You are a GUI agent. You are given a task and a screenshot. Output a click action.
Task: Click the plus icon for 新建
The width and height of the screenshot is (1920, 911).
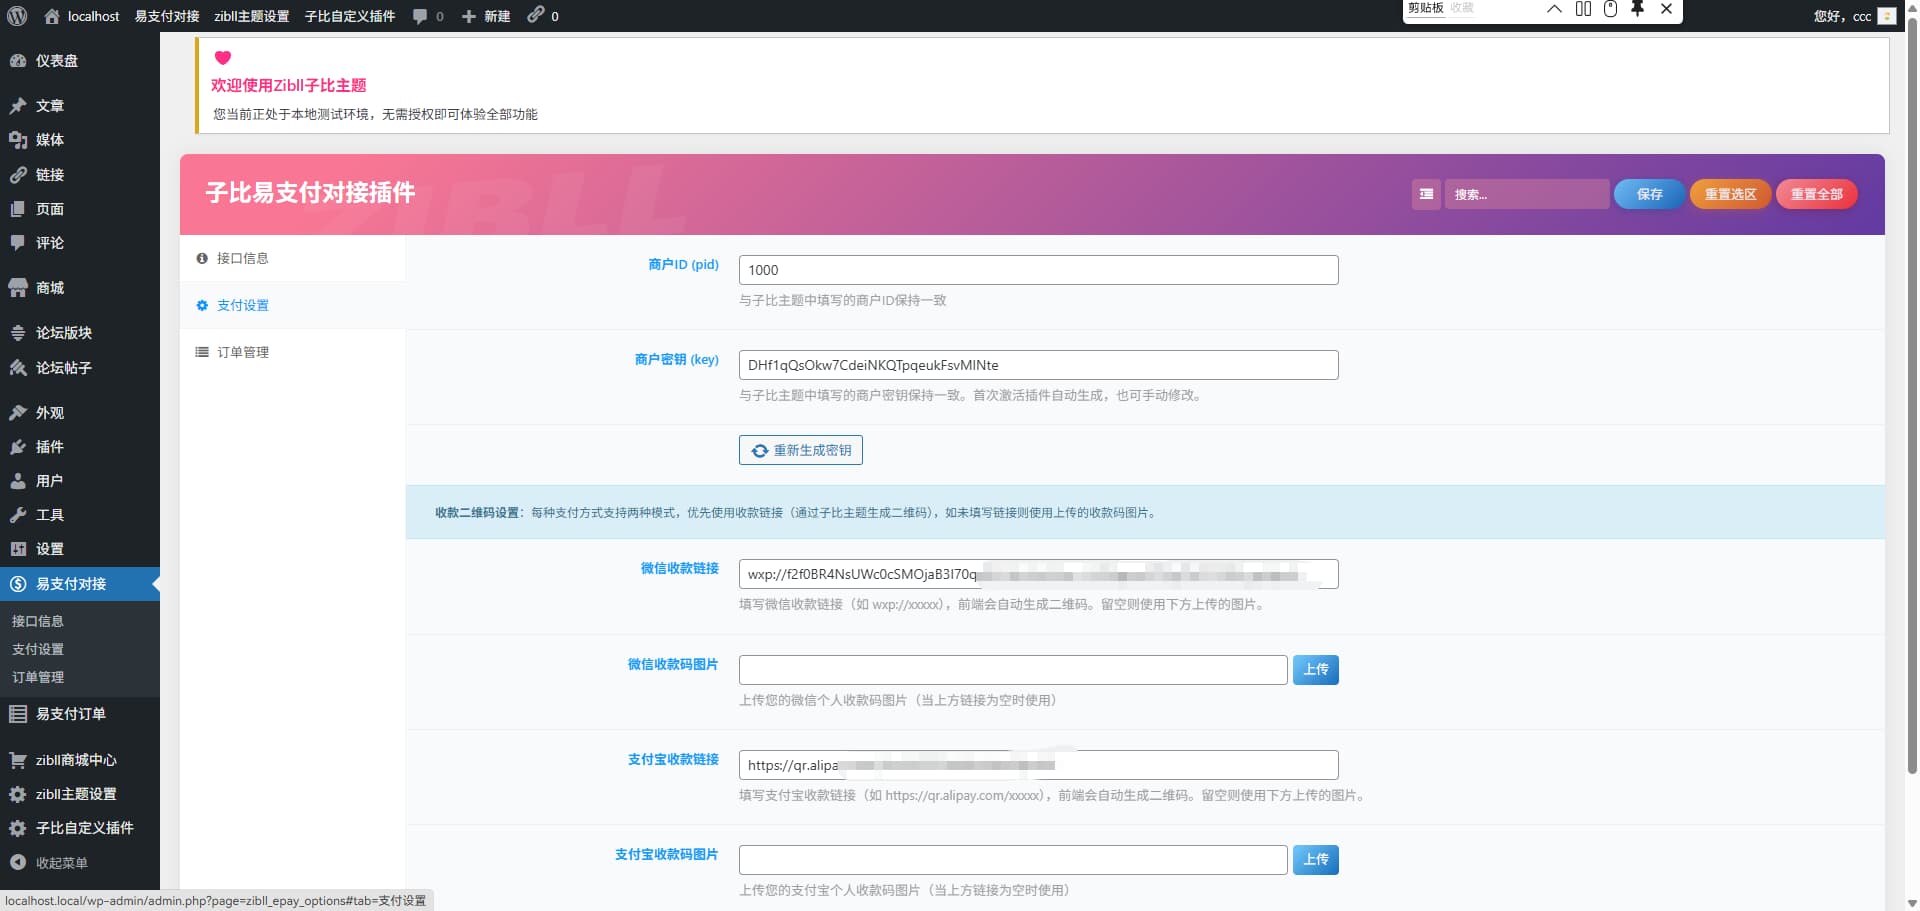click(468, 16)
